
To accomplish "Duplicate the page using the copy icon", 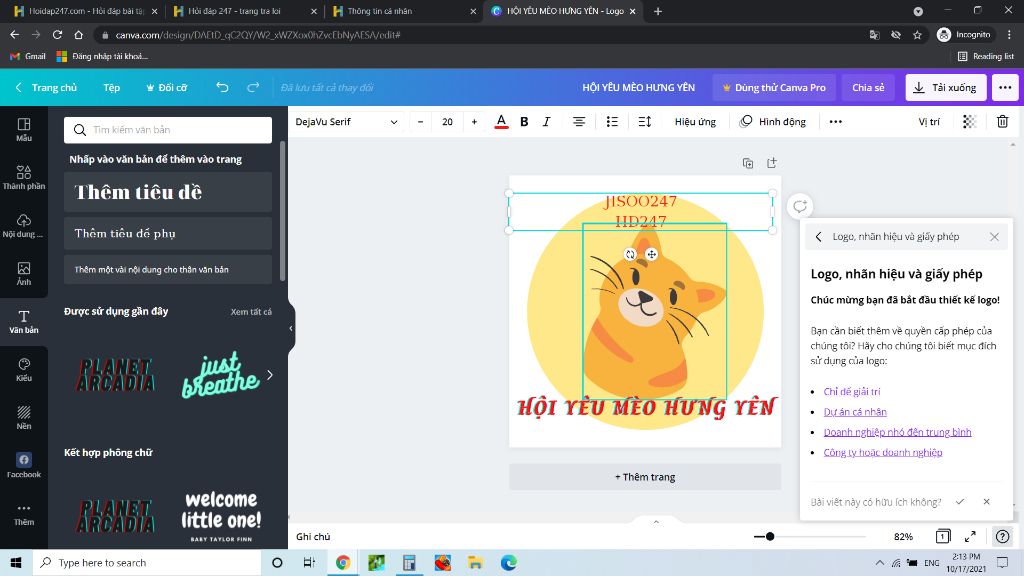I will pos(748,161).
